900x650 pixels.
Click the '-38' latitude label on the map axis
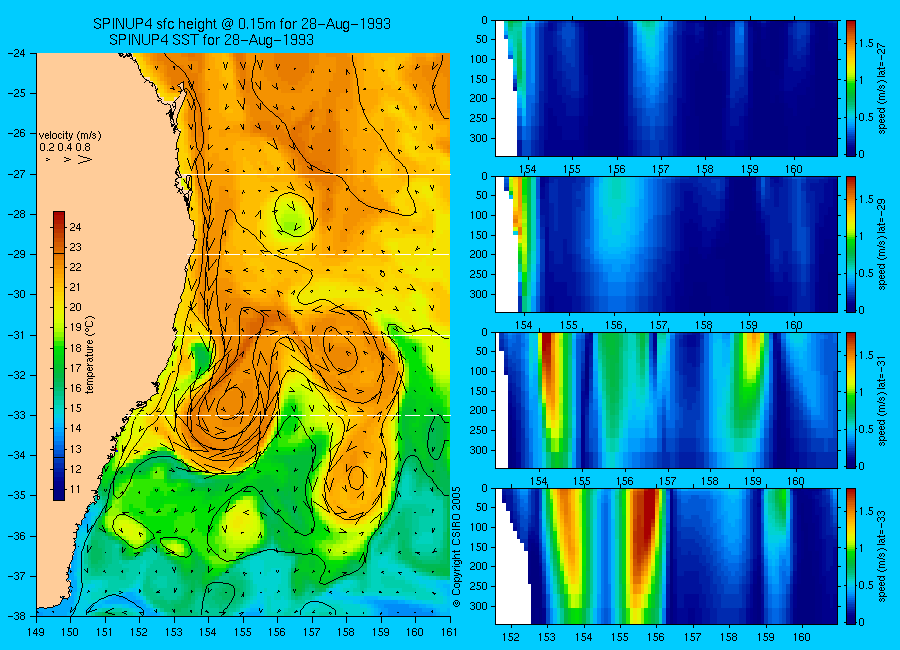pos(18,616)
